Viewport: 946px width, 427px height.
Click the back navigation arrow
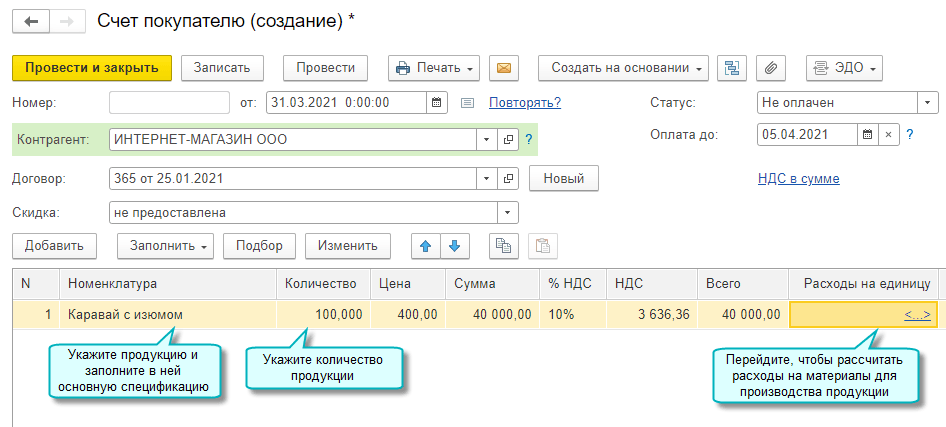[x=31, y=20]
